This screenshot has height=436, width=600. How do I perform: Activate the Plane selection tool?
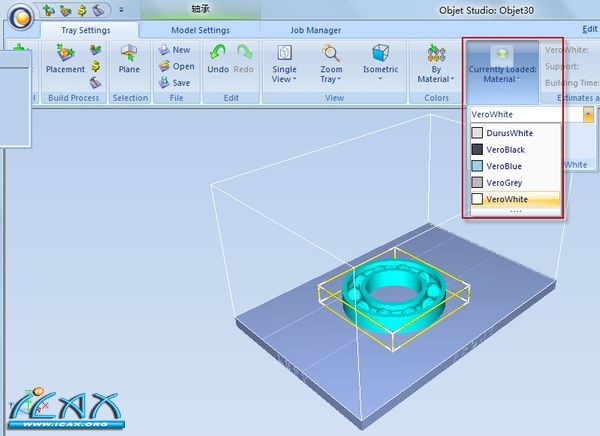pos(129,59)
